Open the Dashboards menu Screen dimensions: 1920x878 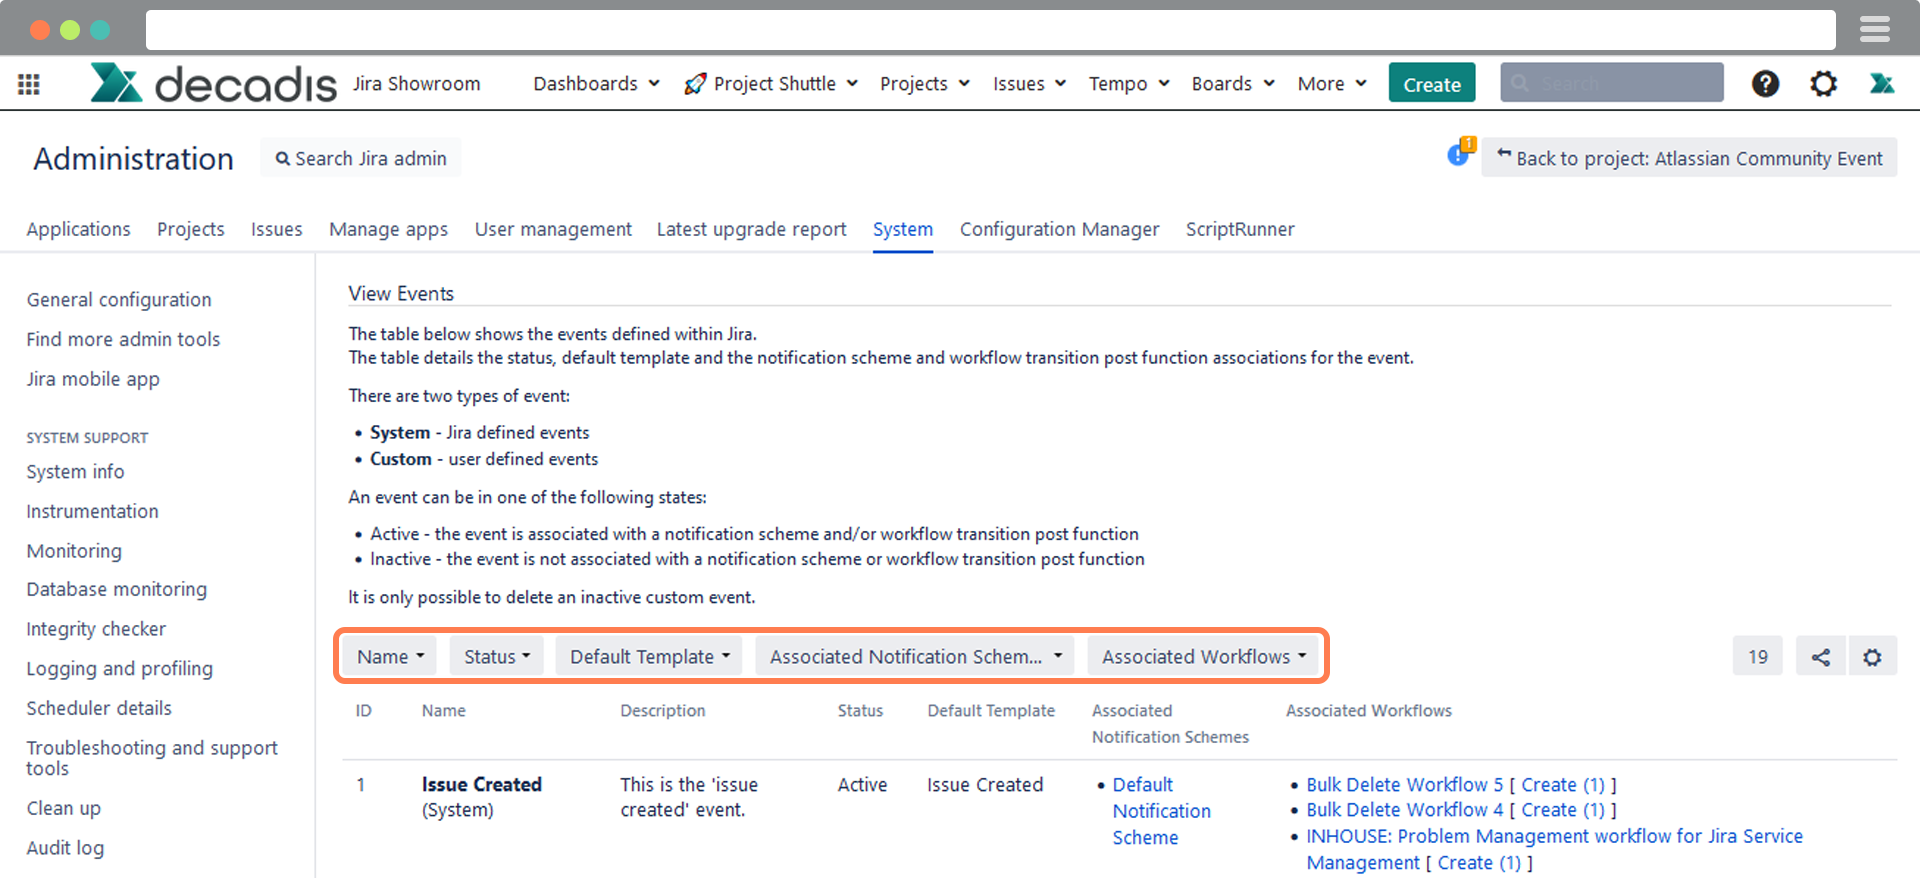click(596, 84)
